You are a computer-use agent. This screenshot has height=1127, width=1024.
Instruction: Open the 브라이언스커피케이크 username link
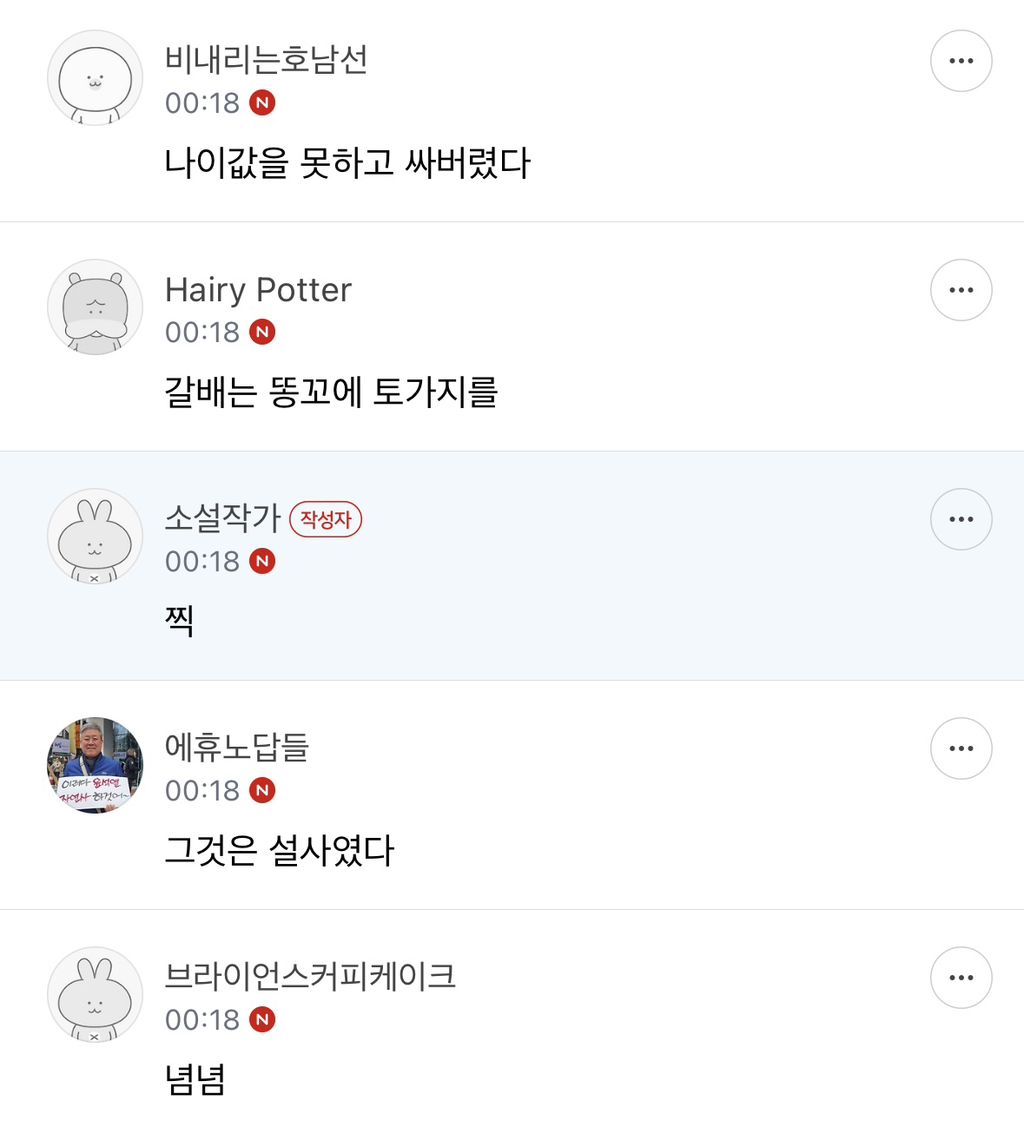tap(310, 976)
